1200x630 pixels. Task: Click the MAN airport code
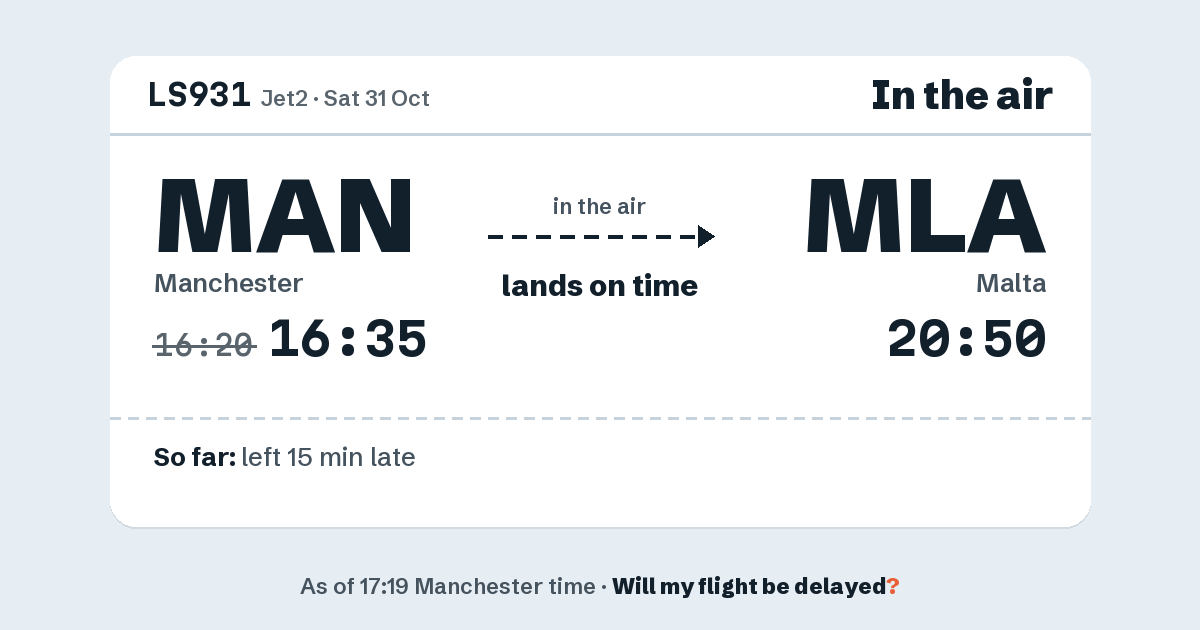285,216
